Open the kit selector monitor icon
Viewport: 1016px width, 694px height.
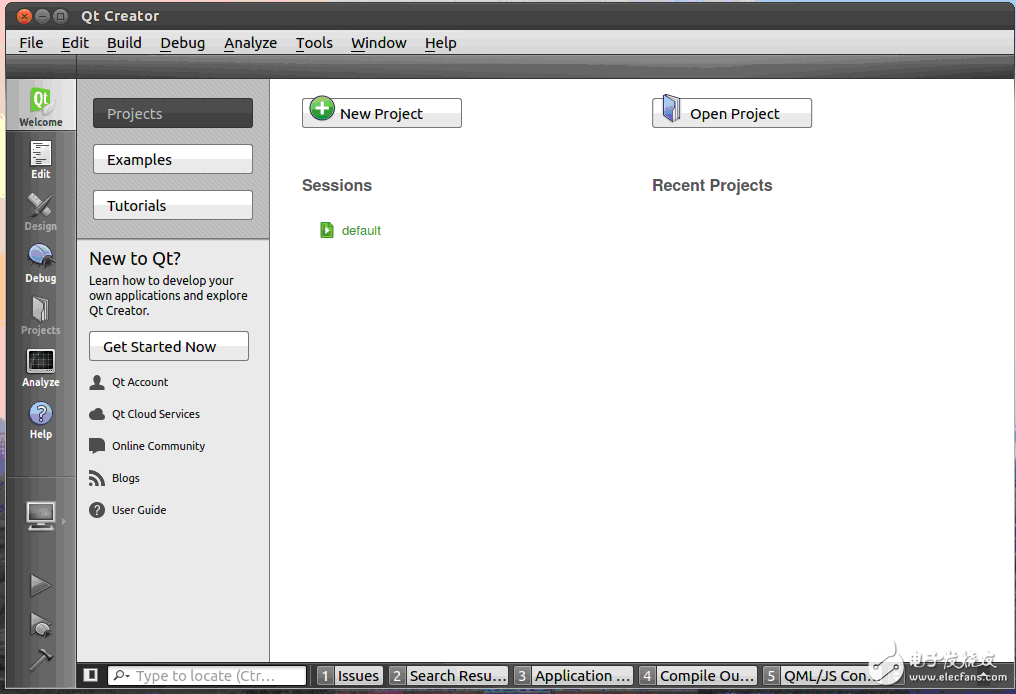(41, 516)
